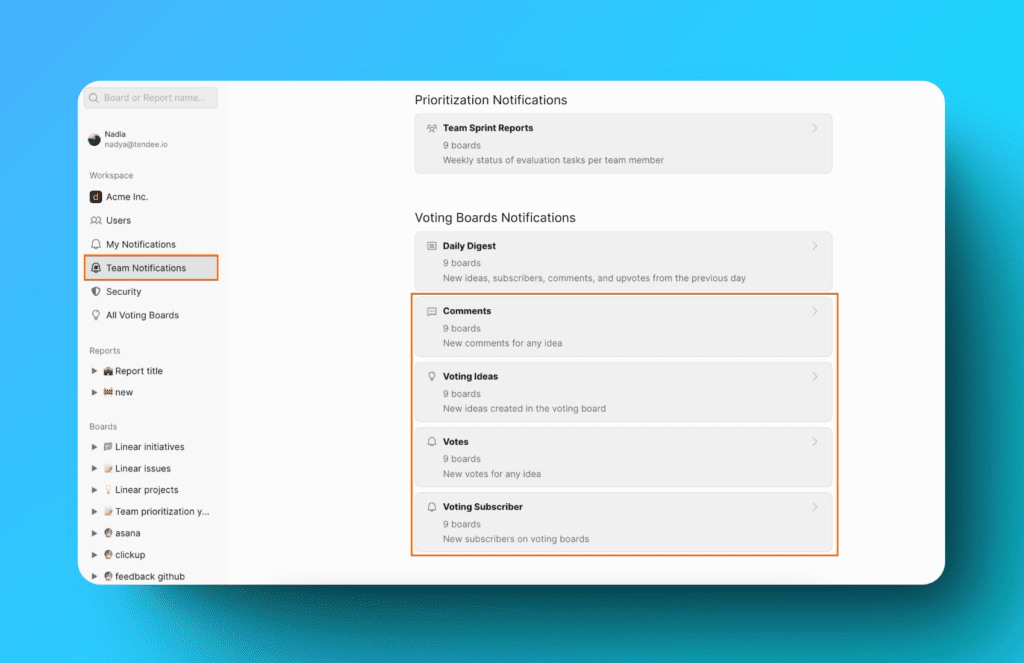Expand the Report title tree item
This screenshot has width=1024, height=663.
click(x=95, y=371)
